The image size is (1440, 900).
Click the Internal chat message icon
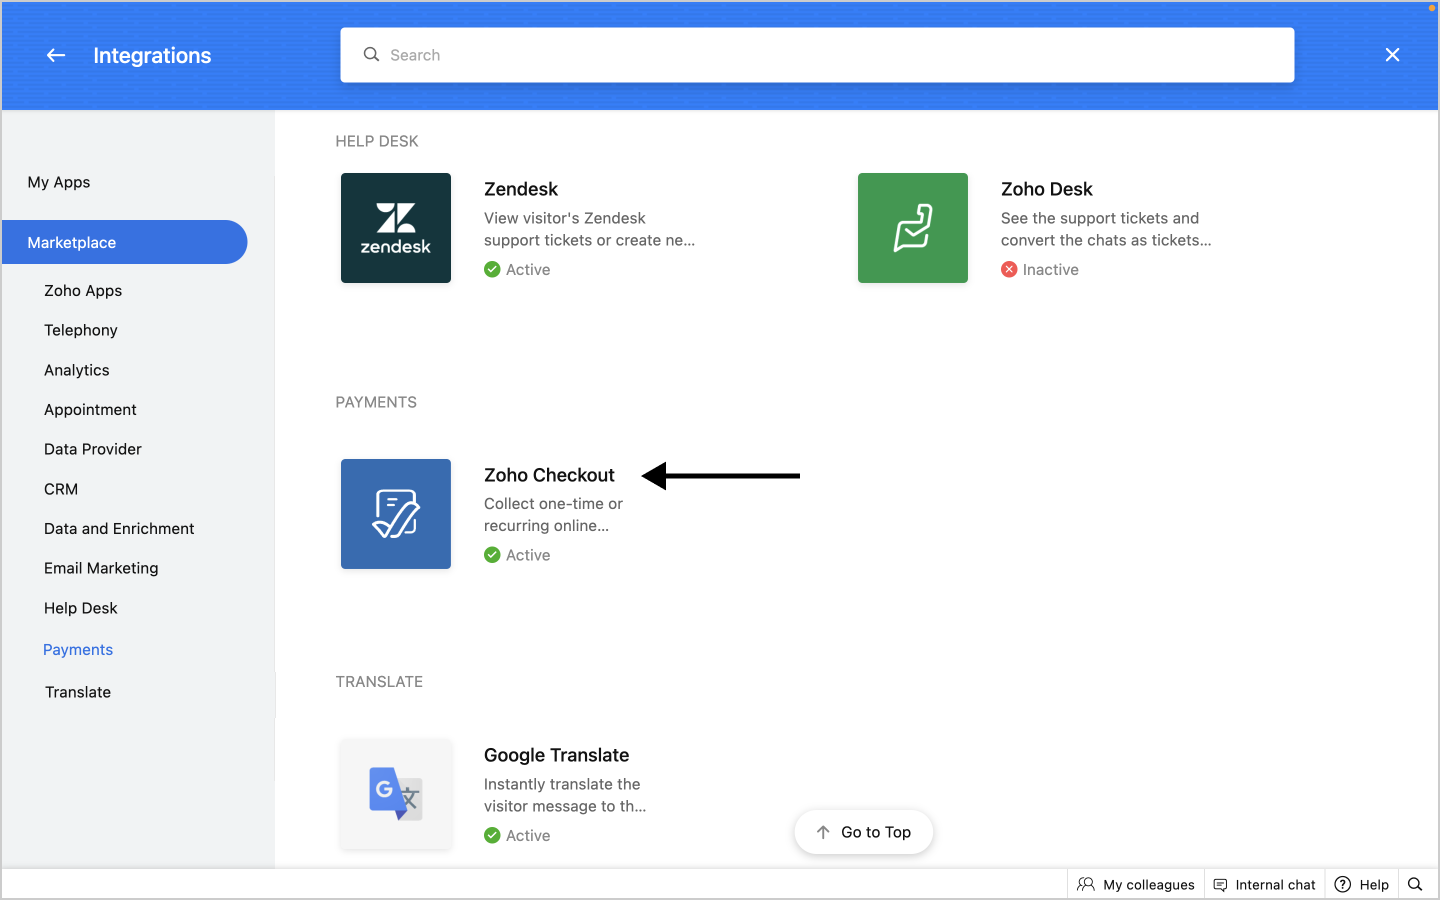pos(1220,884)
